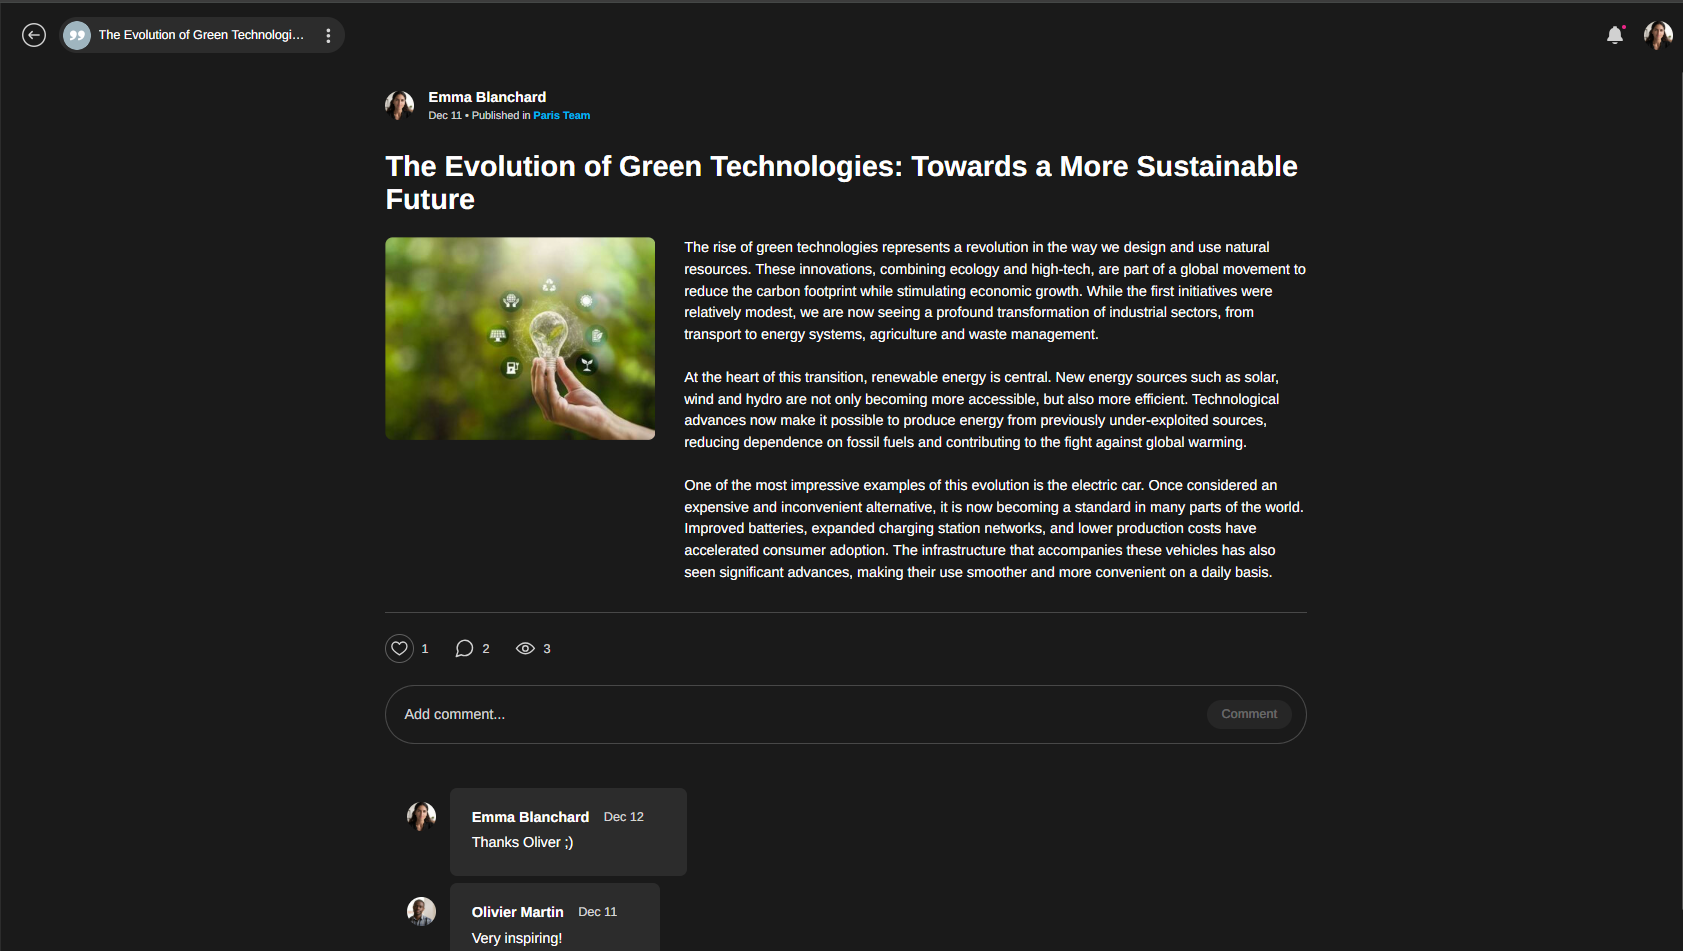Click the views eye icon
Image resolution: width=1683 pixels, height=951 pixels.
[525, 649]
